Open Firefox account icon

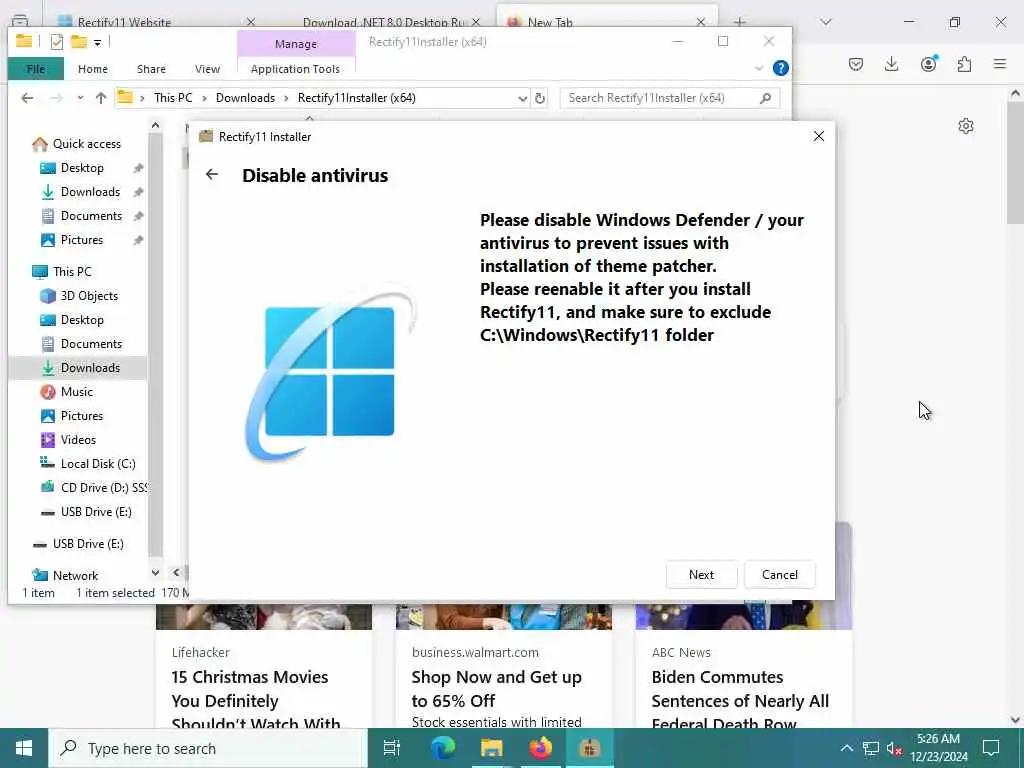pos(929,64)
